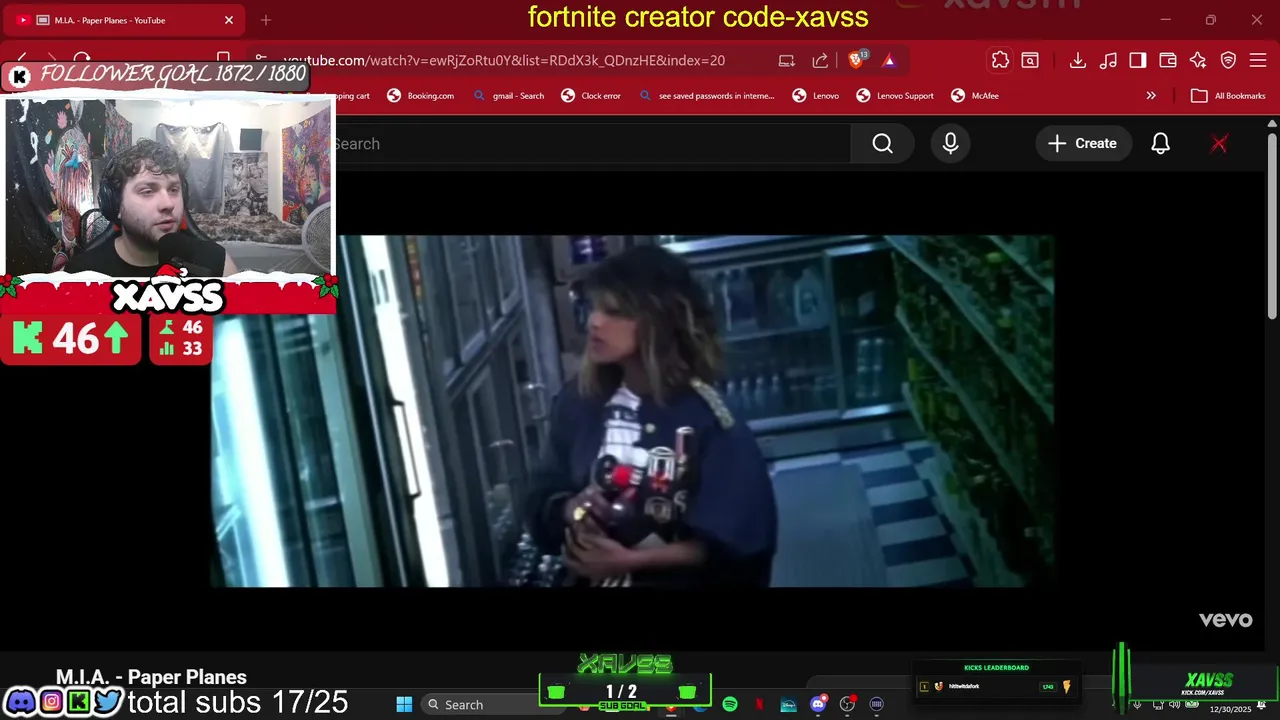Click the Twitter bird icon in overlay
The width and height of the screenshot is (1280, 720).
108,702
